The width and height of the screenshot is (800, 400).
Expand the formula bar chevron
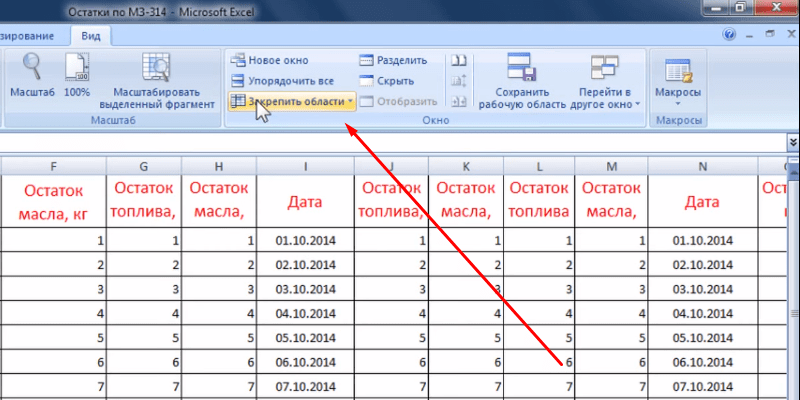[x=793, y=141]
